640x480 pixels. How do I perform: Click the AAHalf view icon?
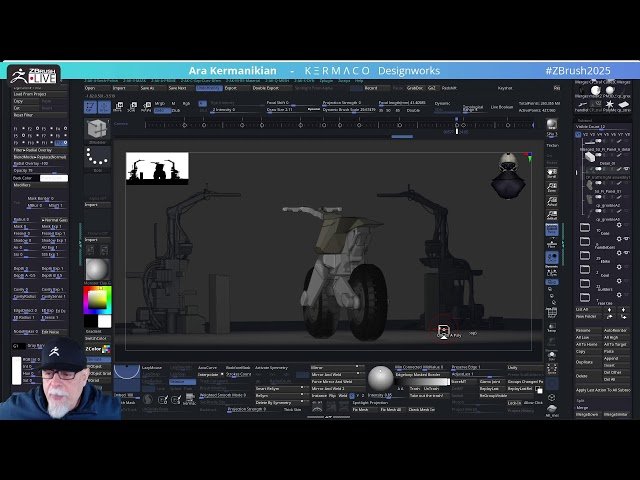(552, 215)
